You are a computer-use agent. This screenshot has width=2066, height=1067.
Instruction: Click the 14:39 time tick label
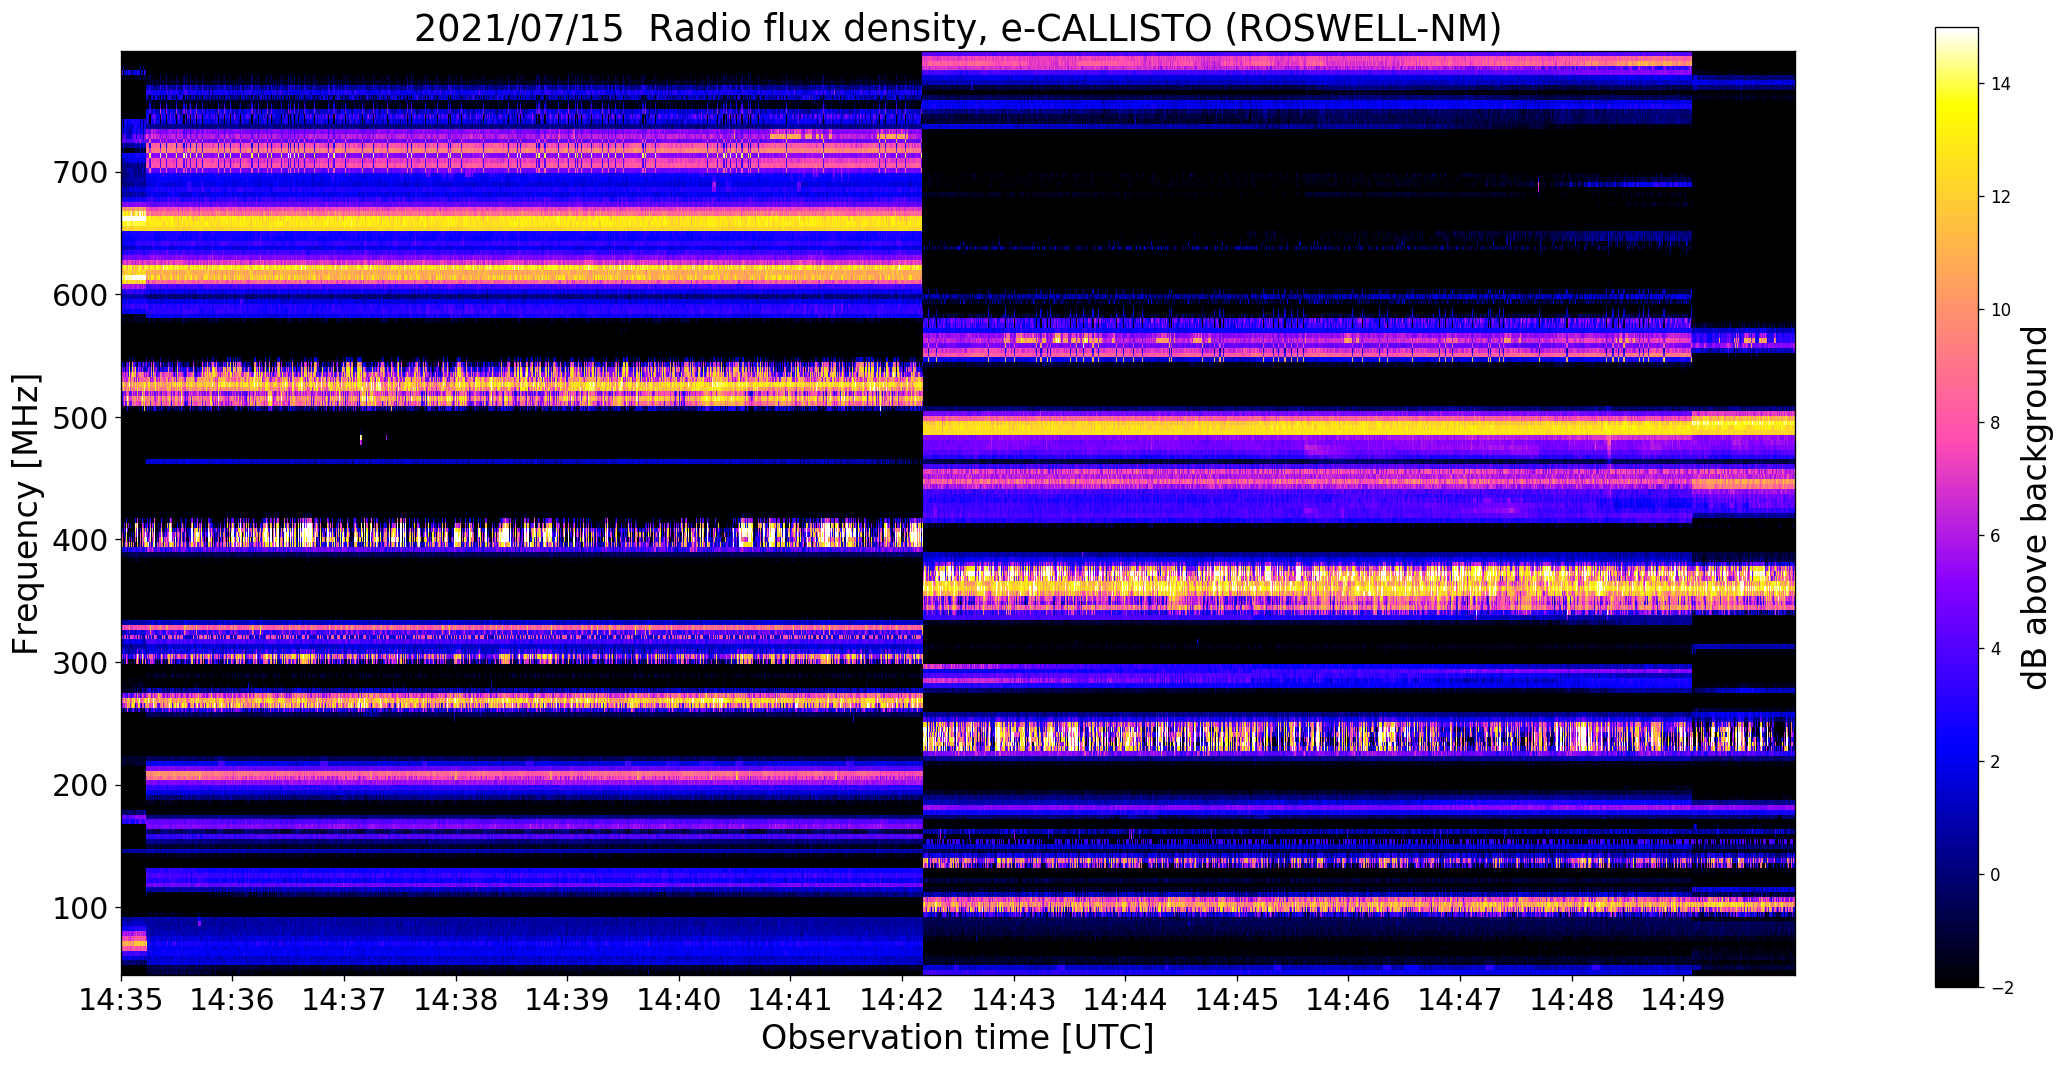click(567, 1000)
